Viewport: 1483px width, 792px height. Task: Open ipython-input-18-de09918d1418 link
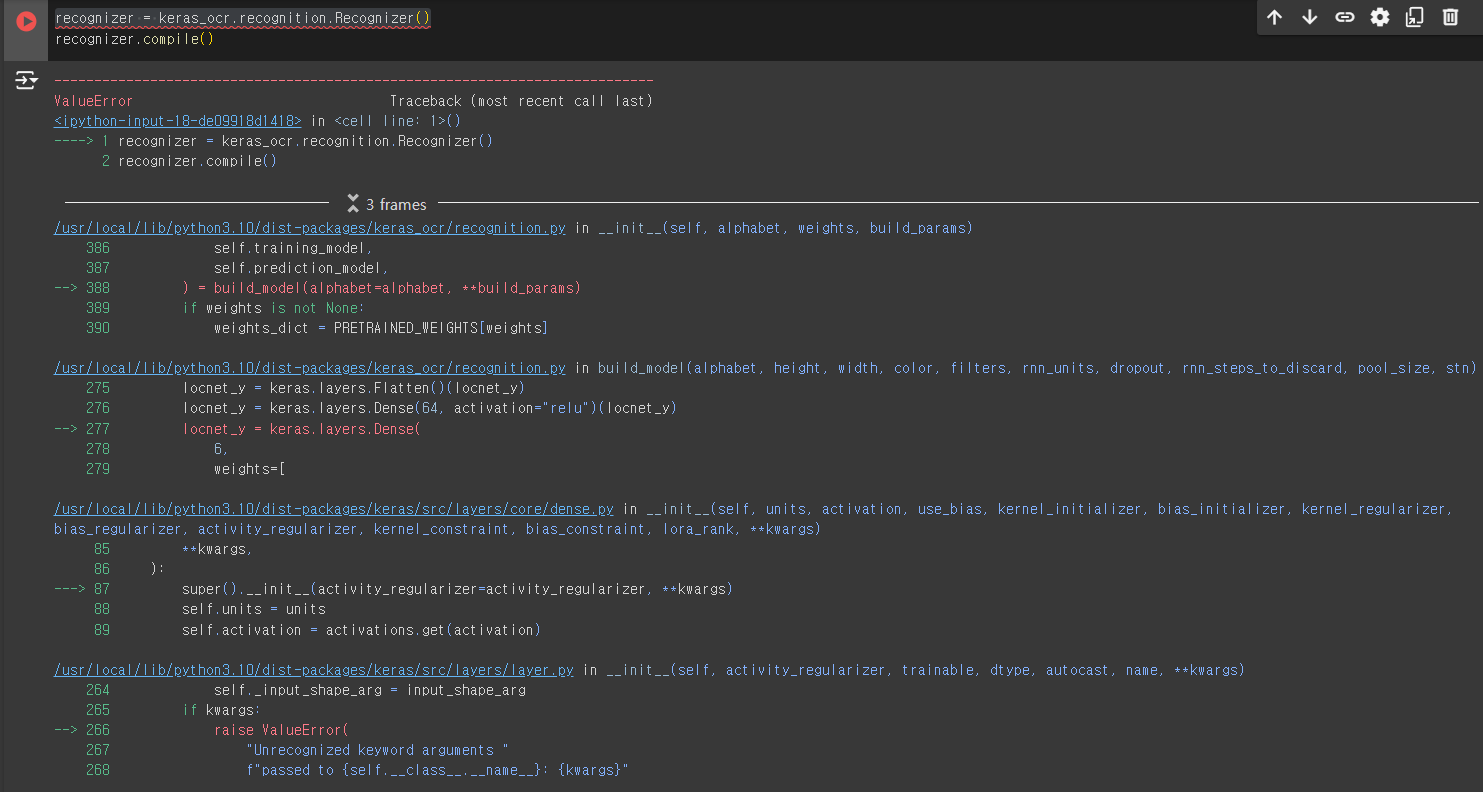tap(178, 121)
